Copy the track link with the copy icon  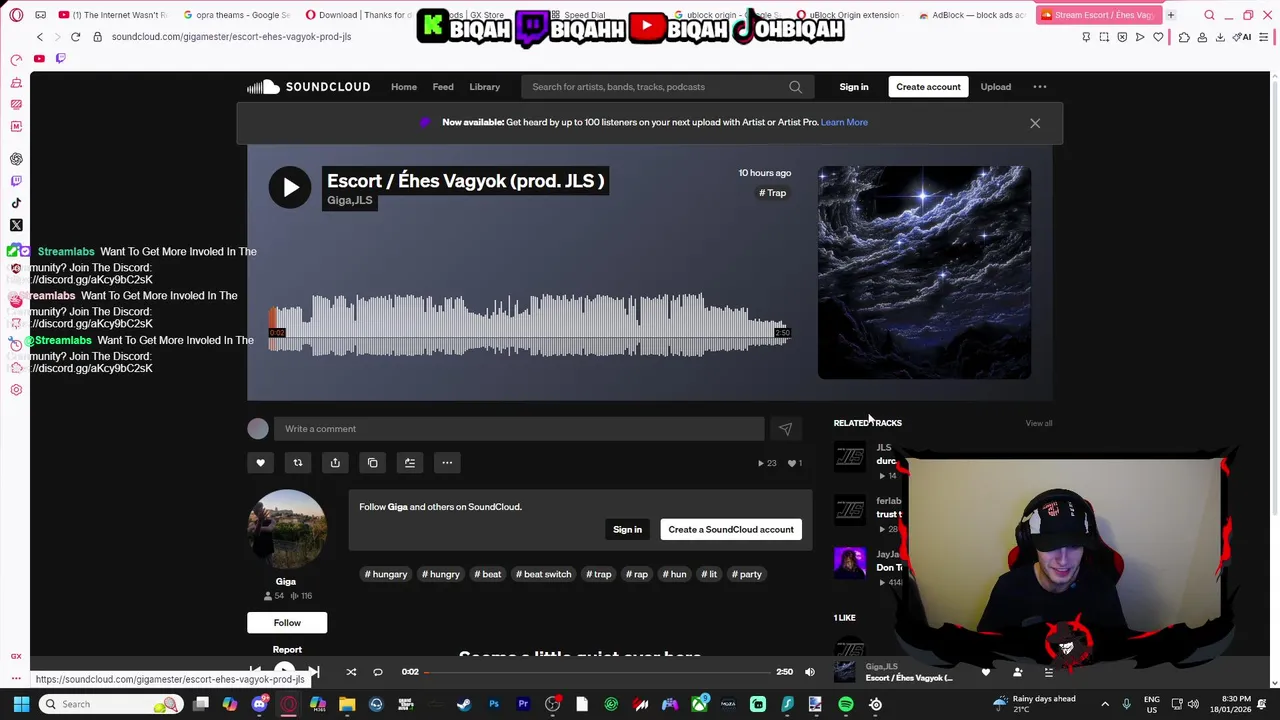point(372,463)
